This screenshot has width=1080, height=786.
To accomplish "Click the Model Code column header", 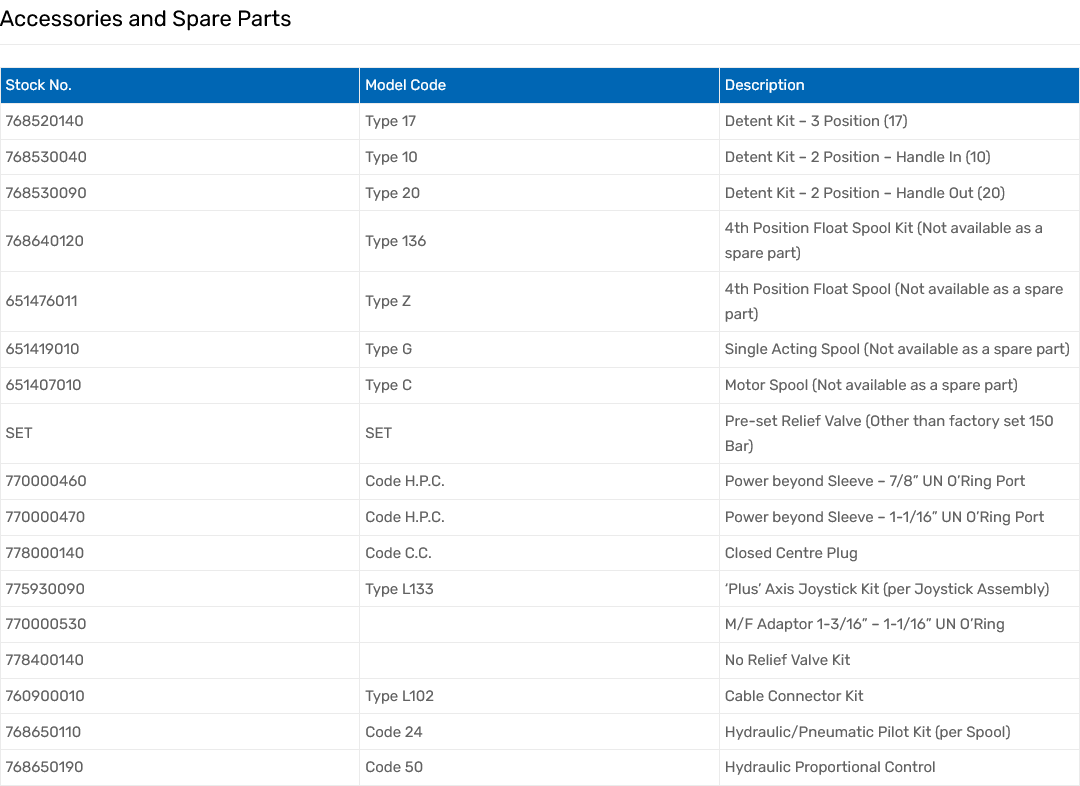I will 405,85.
